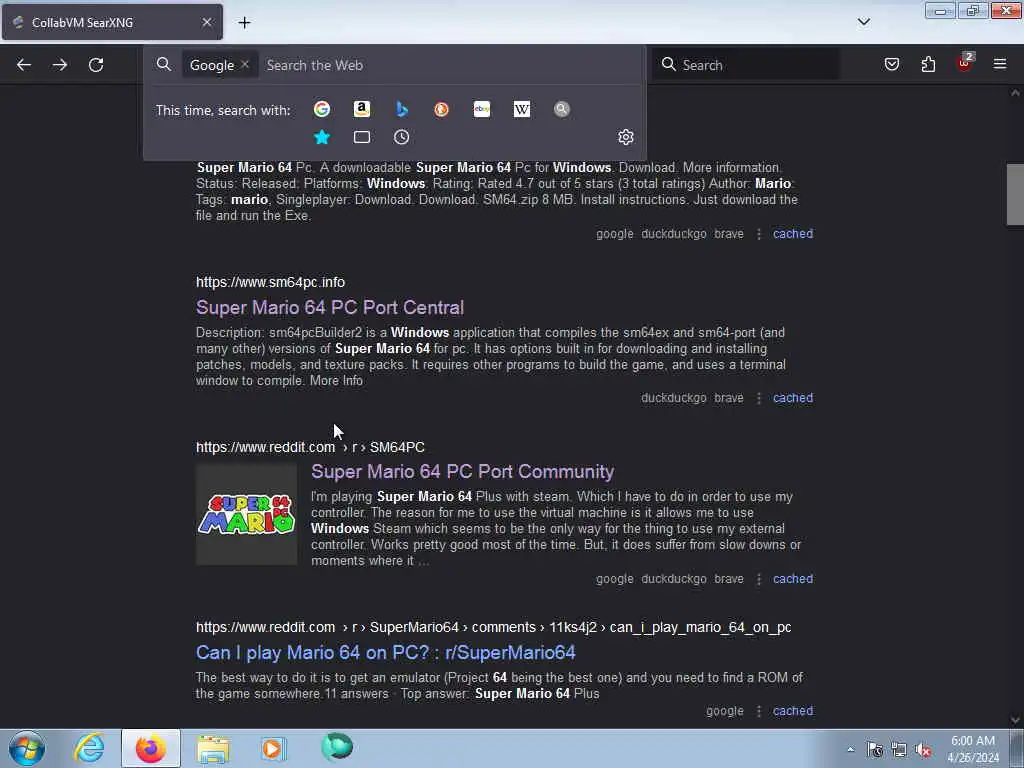This screenshot has width=1024, height=768.
Task: Open cached link for PC Port Community result
Action: coord(793,579)
